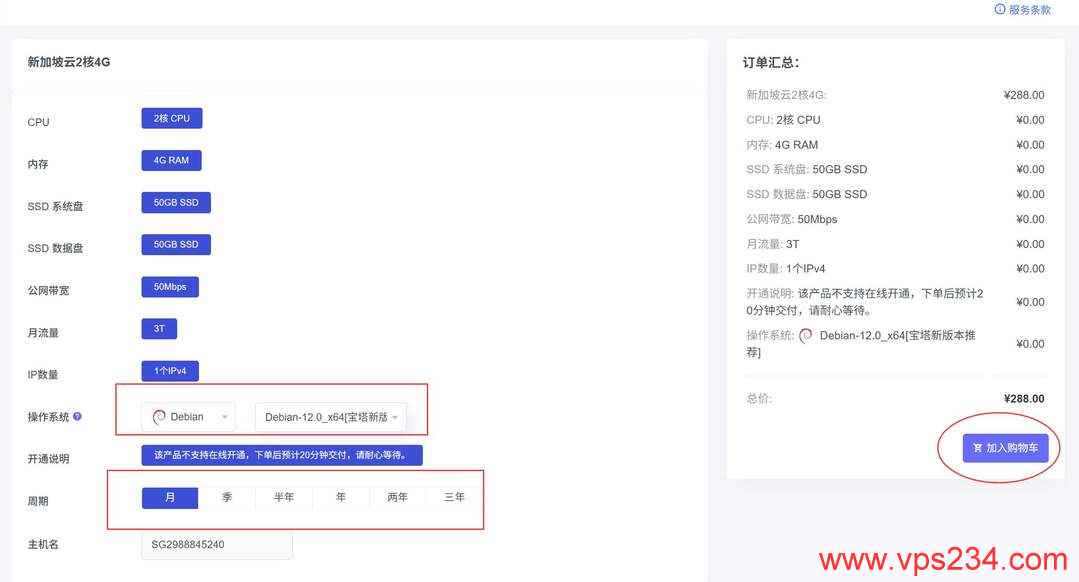Select the 季 billing period
Image resolution: width=1079 pixels, height=582 pixels.
[x=227, y=496]
